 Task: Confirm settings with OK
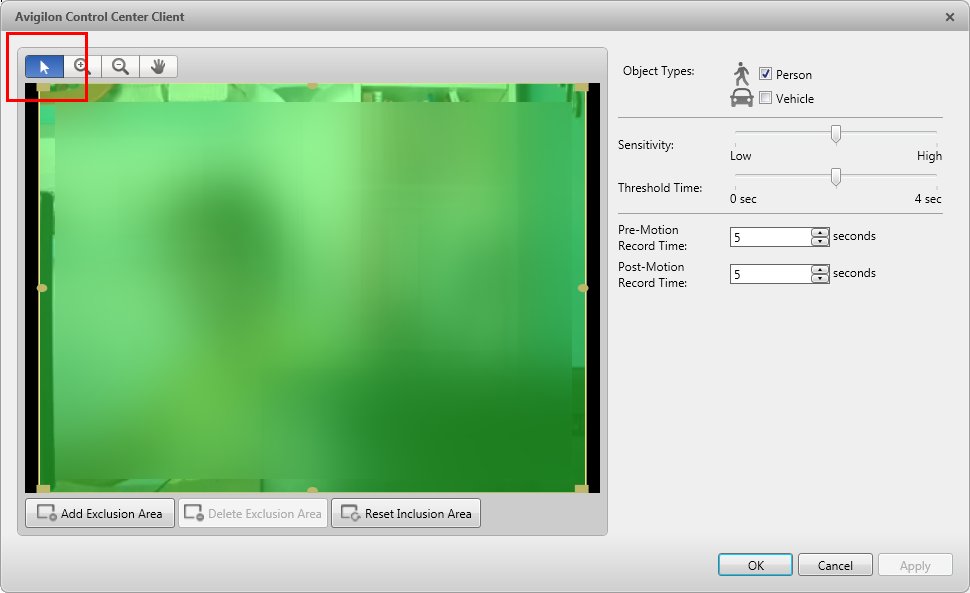click(x=755, y=564)
